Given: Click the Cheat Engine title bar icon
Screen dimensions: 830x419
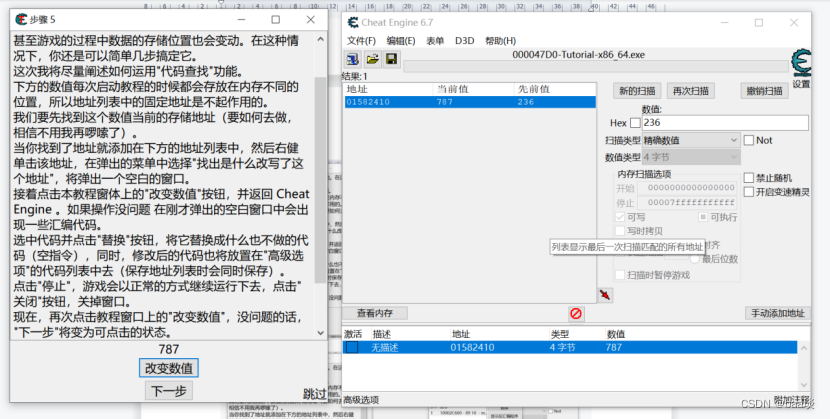Looking at the screenshot, I should [353, 22].
